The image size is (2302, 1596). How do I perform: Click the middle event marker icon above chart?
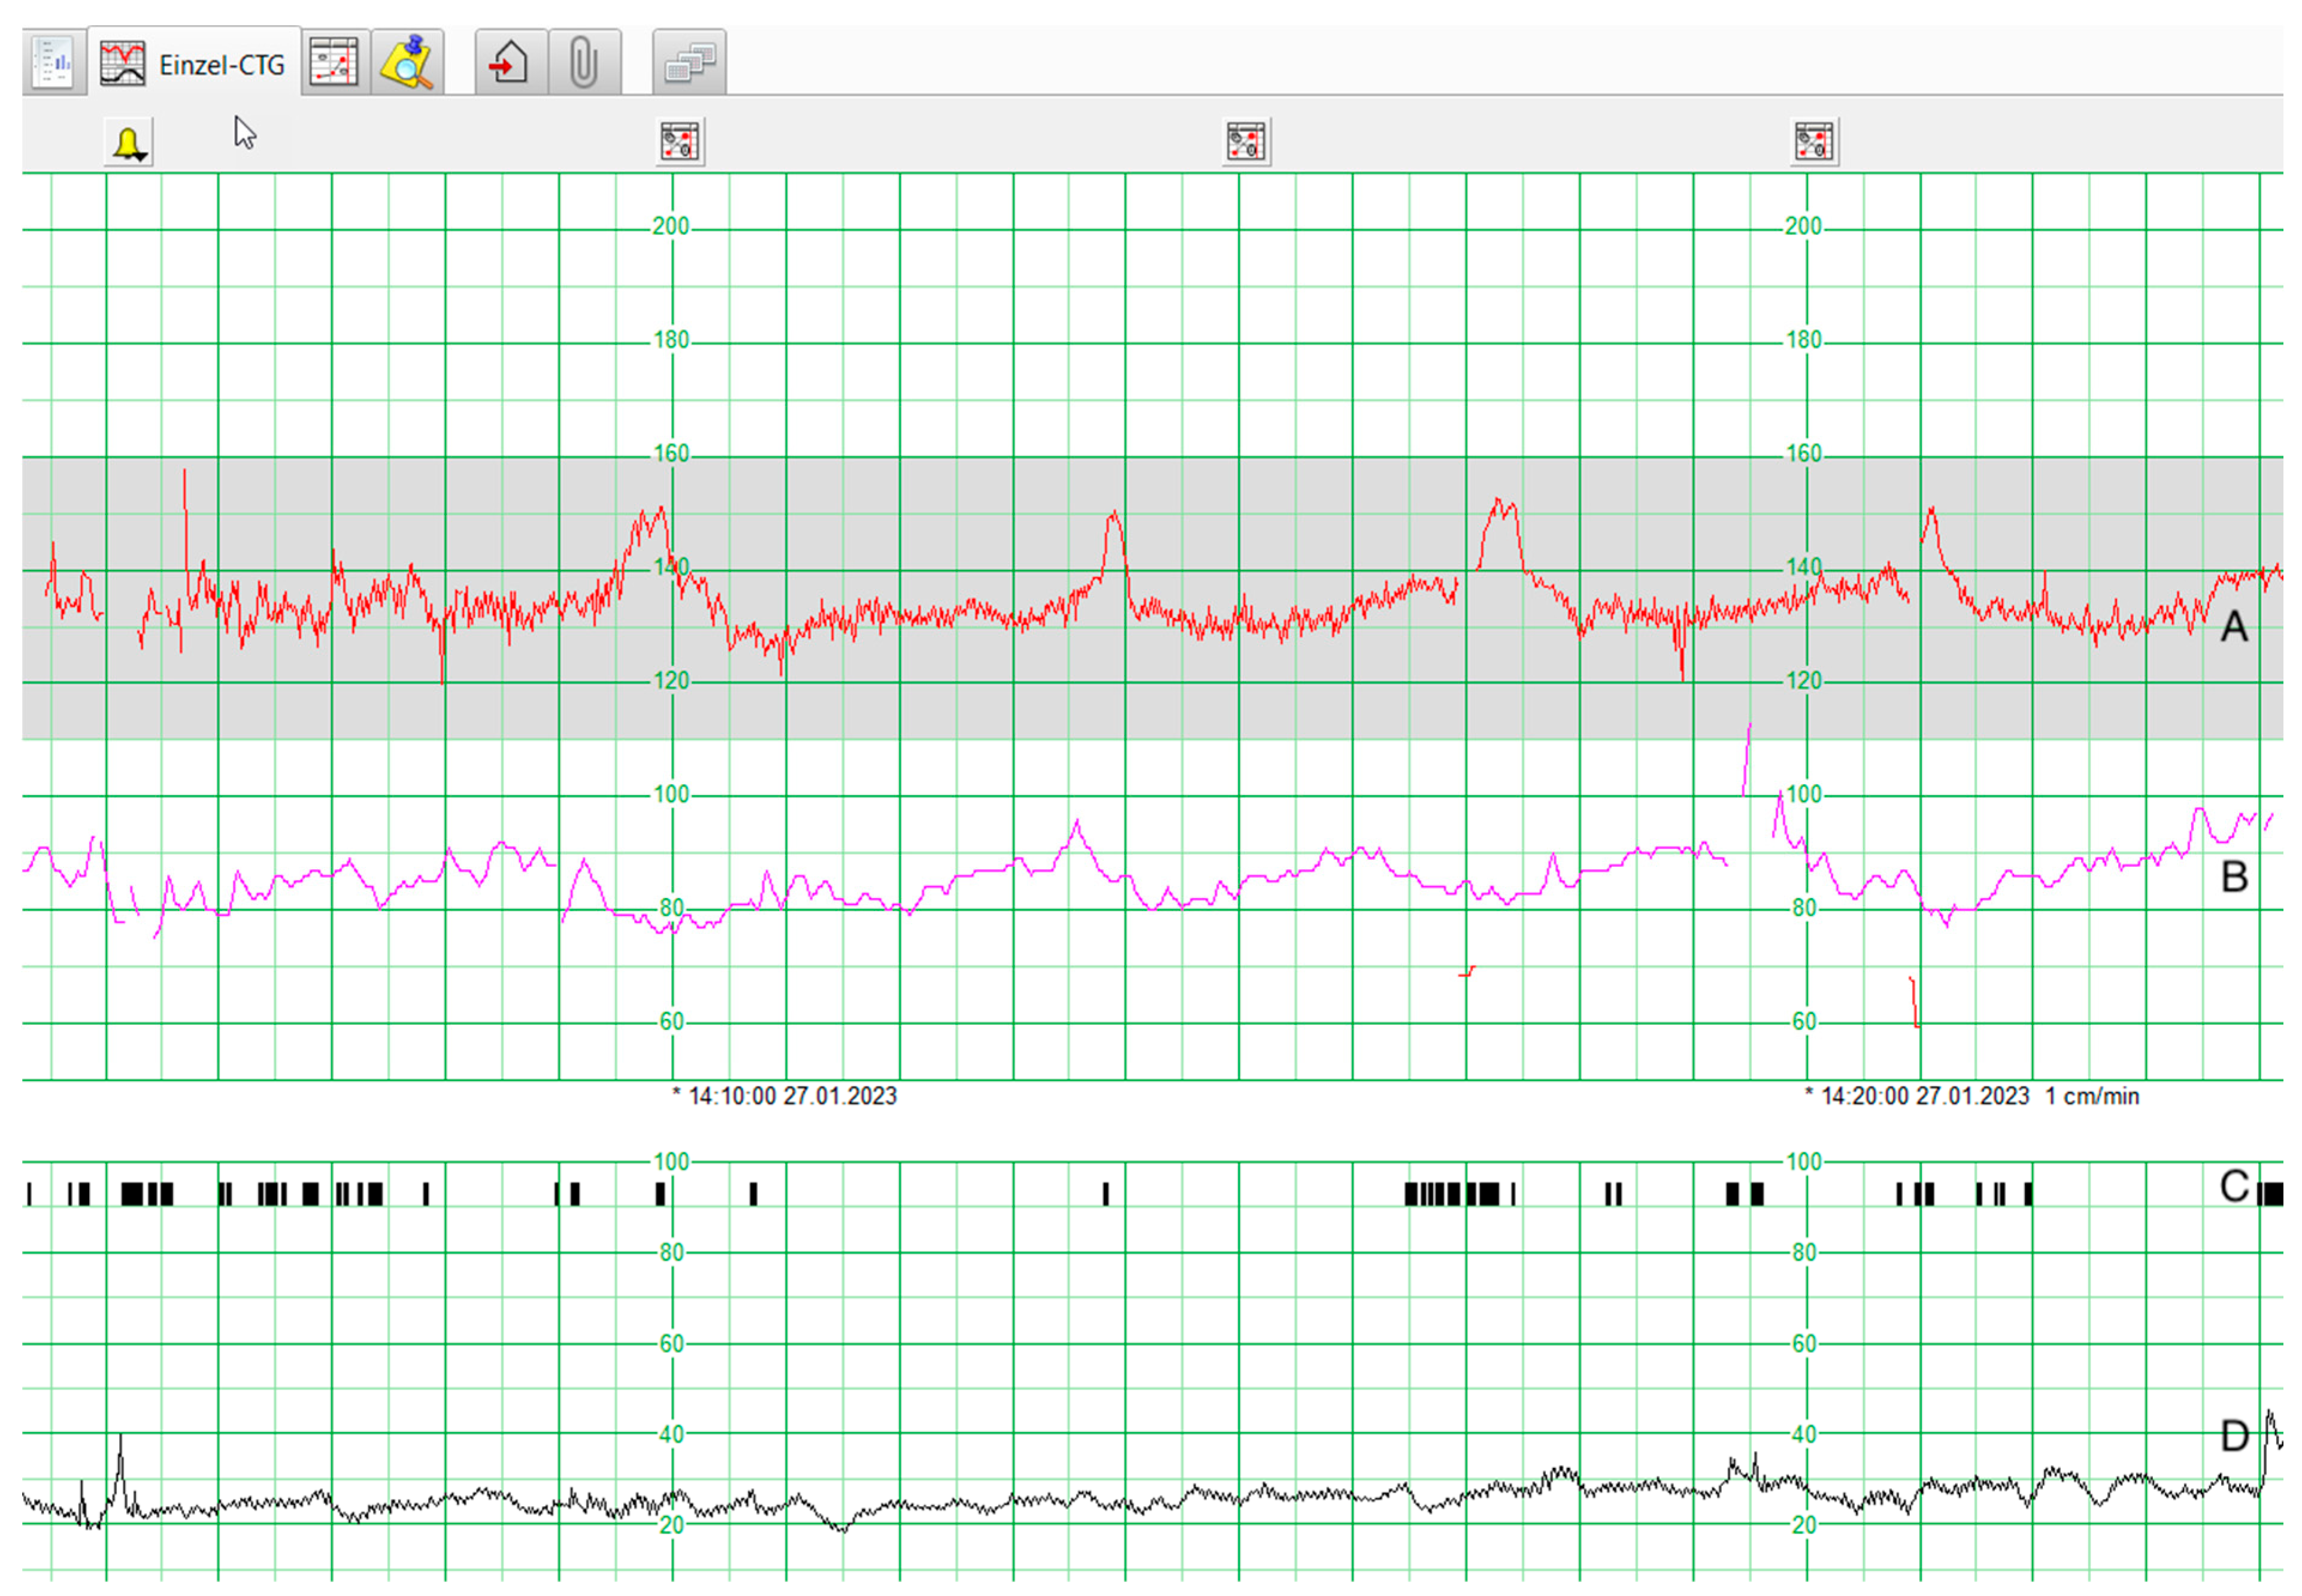[x=1246, y=142]
